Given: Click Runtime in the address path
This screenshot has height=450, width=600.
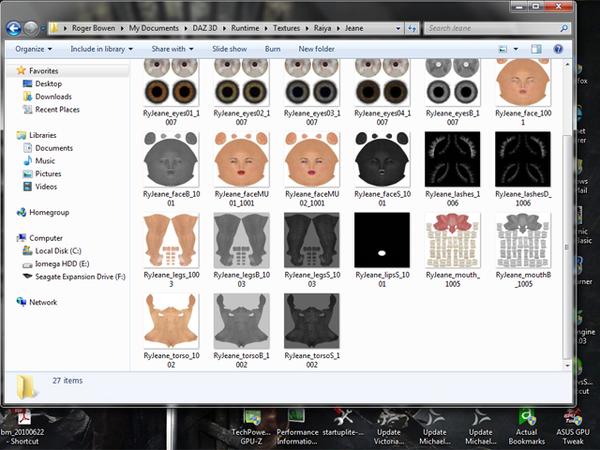Looking at the screenshot, I should (x=245, y=28).
